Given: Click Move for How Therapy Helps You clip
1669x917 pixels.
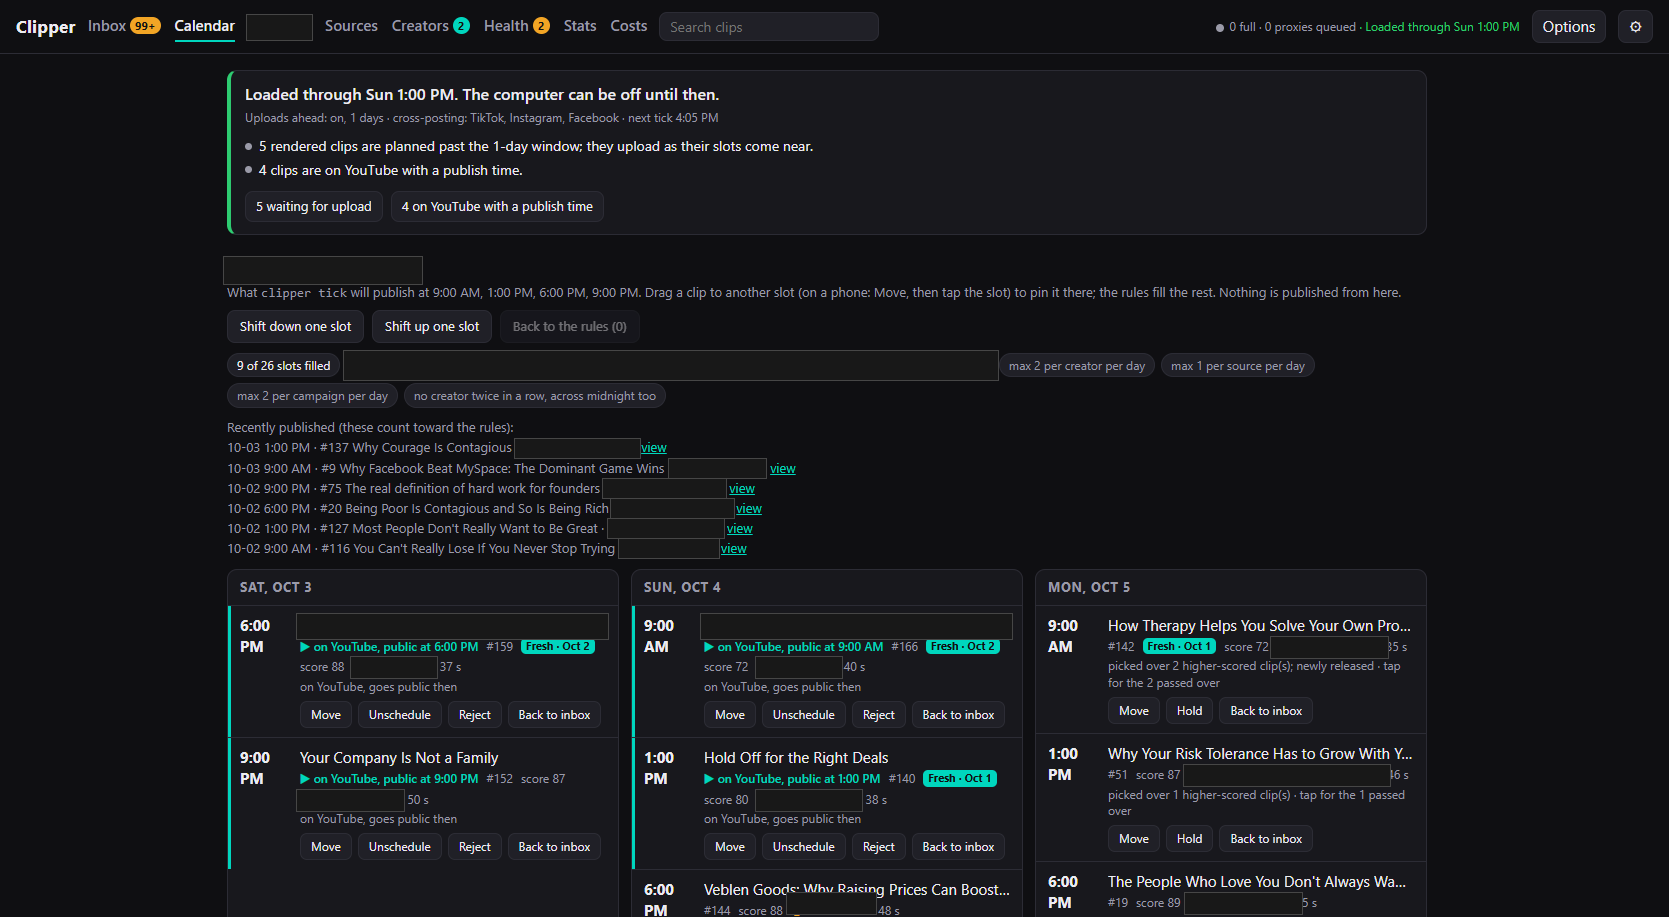Looking at the screenshot, I should pos(1134,711).
